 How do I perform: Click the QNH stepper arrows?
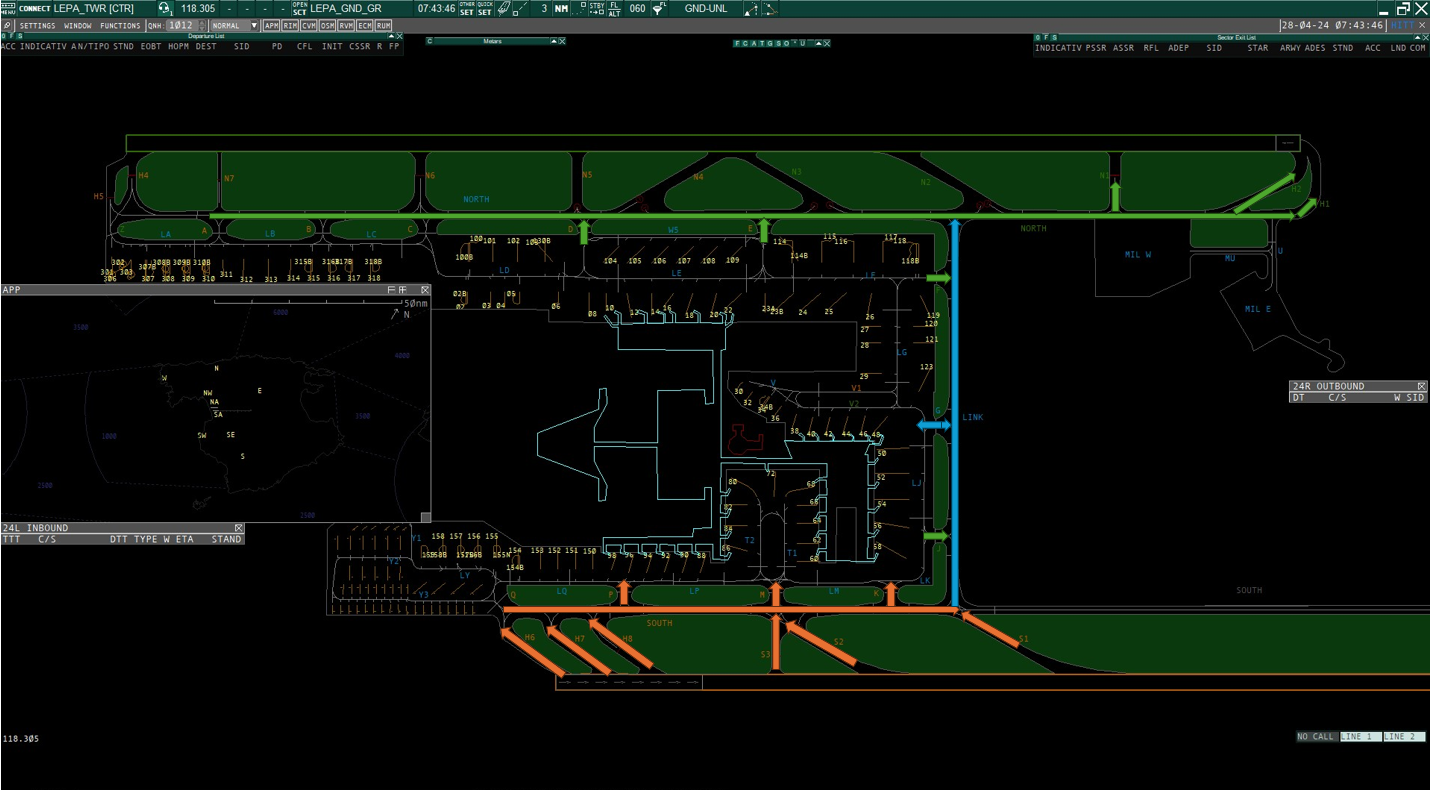202,25
